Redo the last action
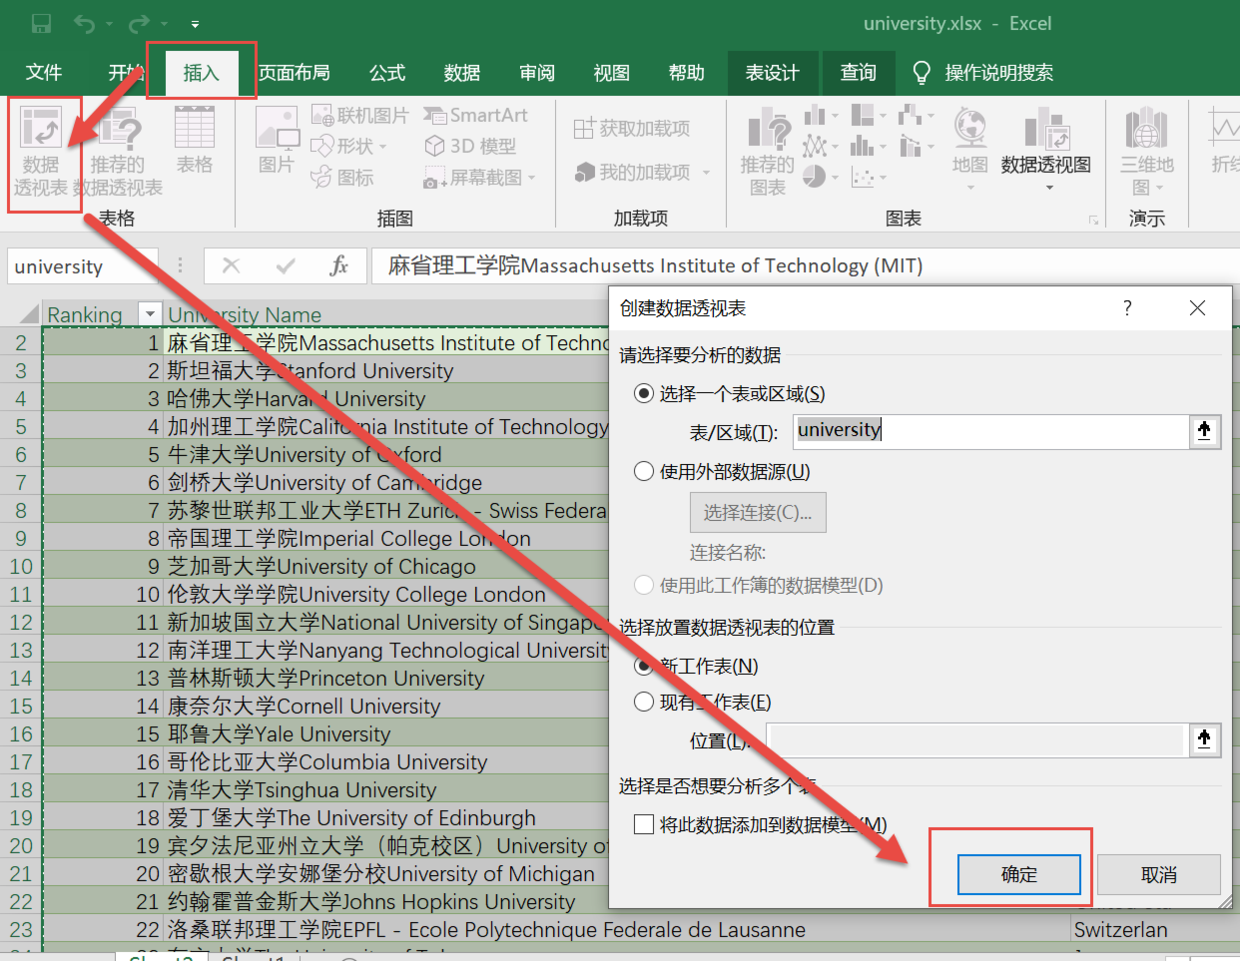 (x=139, y=23)
